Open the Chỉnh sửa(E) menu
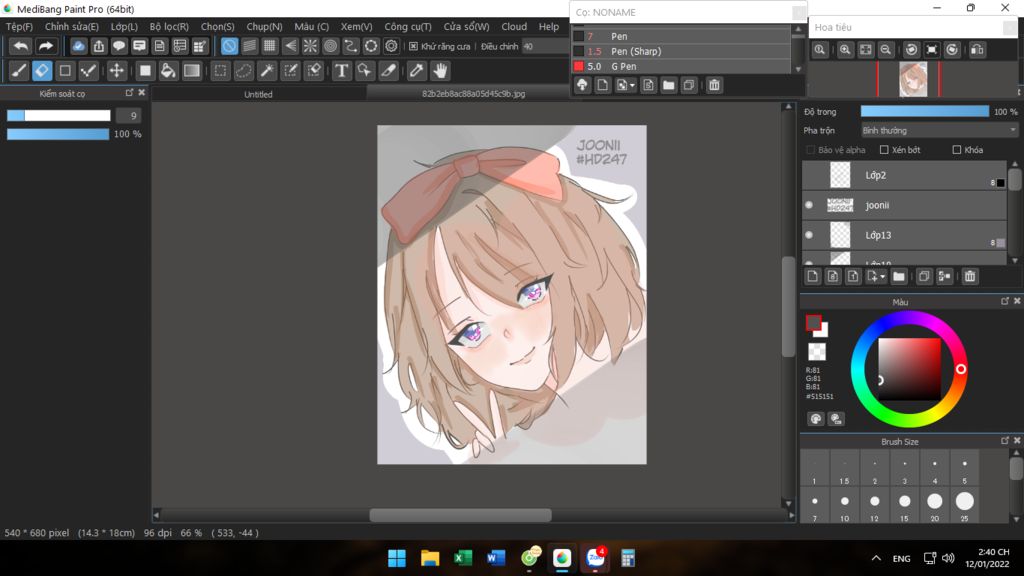The width and height of the screenshot is (1024, 576). (x=72, y=27)
